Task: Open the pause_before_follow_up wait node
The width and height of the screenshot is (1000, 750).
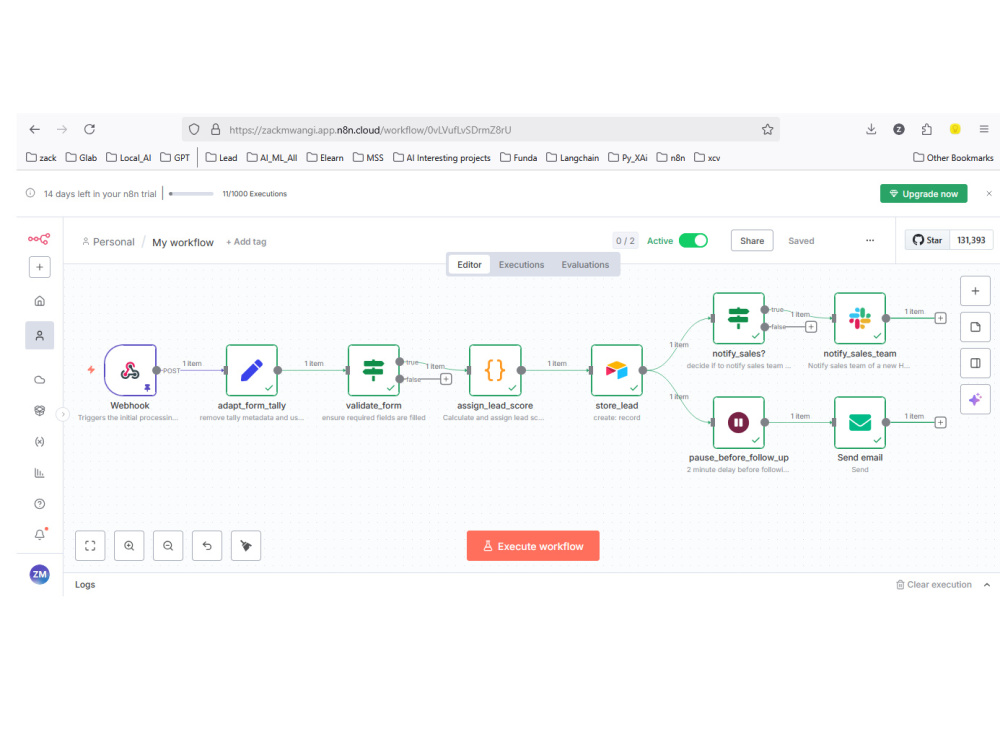Action: (x=739, y=422)
